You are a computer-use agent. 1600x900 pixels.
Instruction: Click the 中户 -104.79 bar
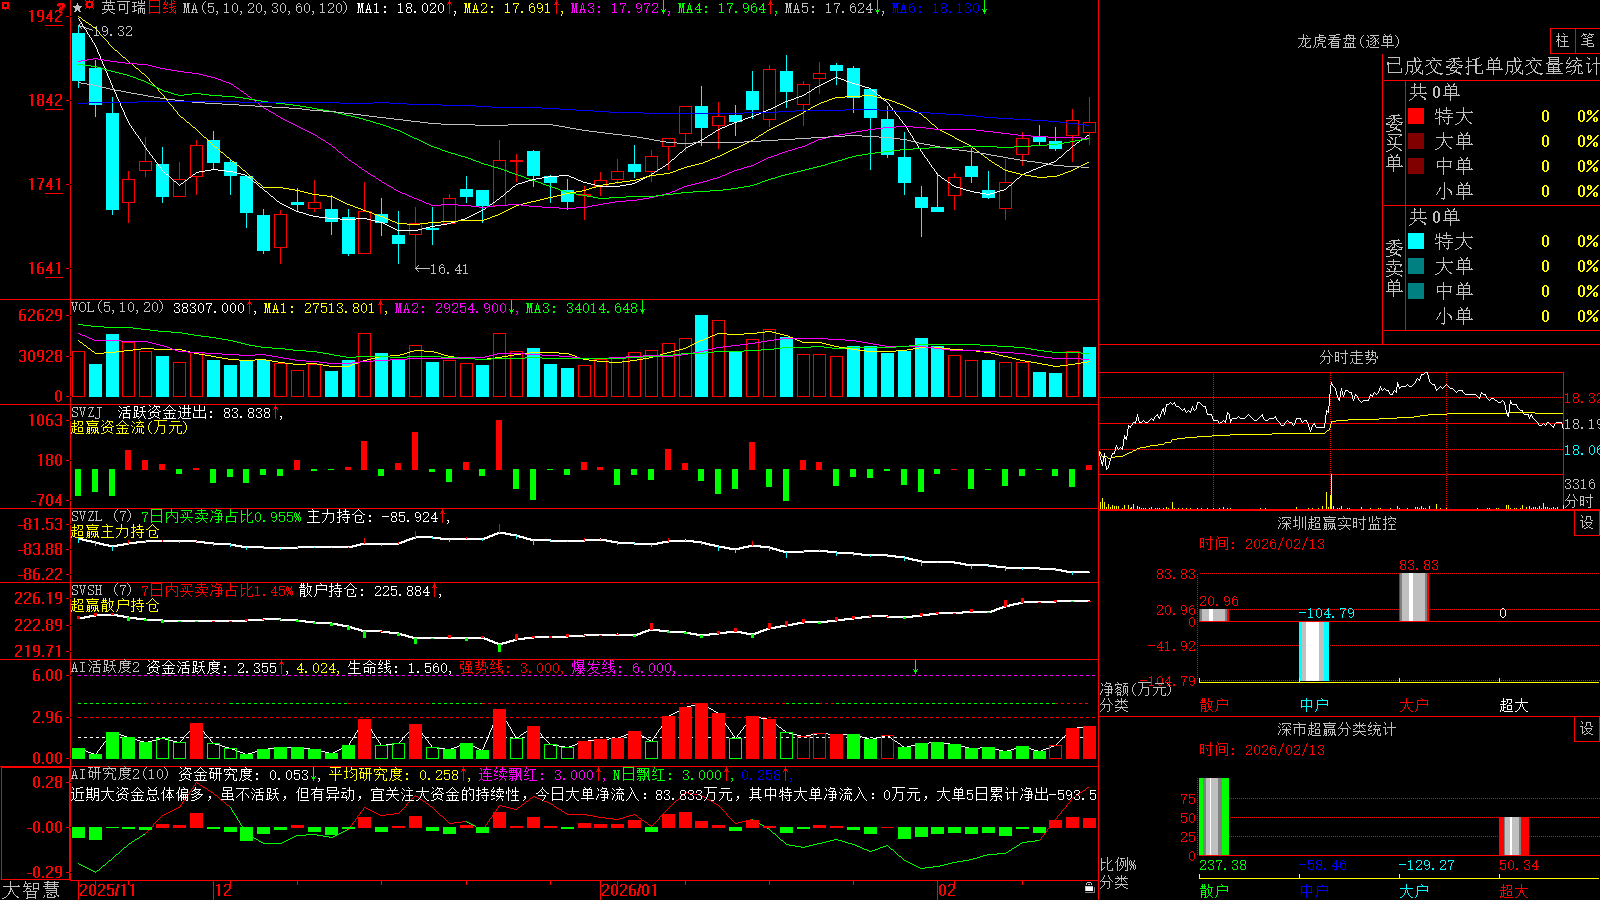pyautogui.click(x=1314, y=651)
